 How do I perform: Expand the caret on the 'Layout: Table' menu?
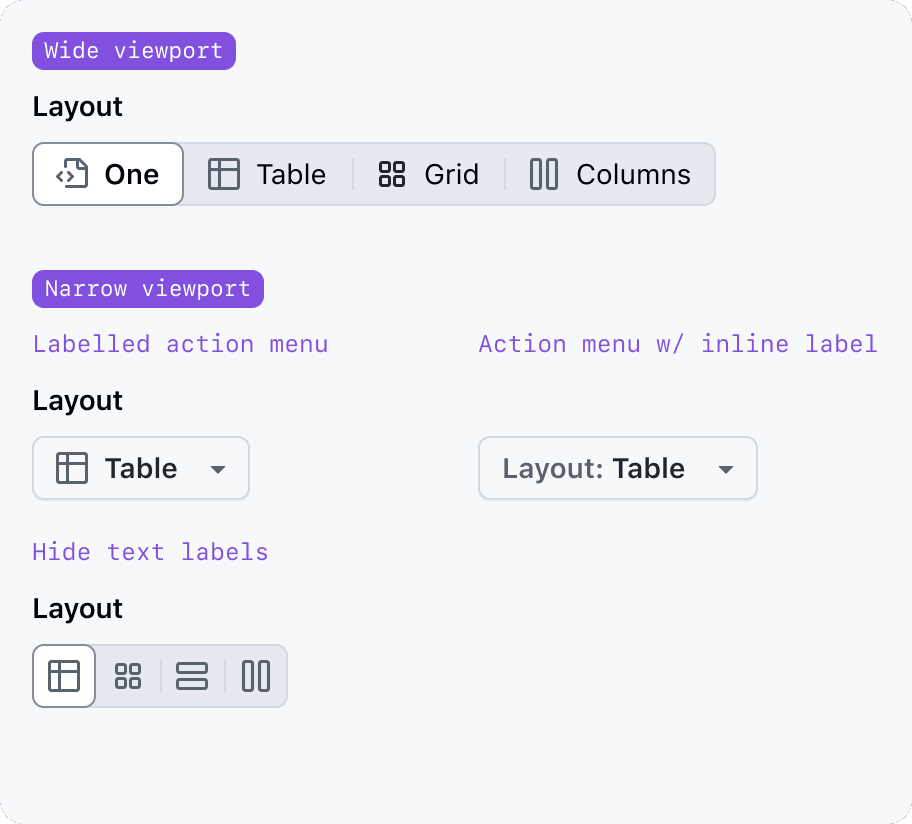727,469
